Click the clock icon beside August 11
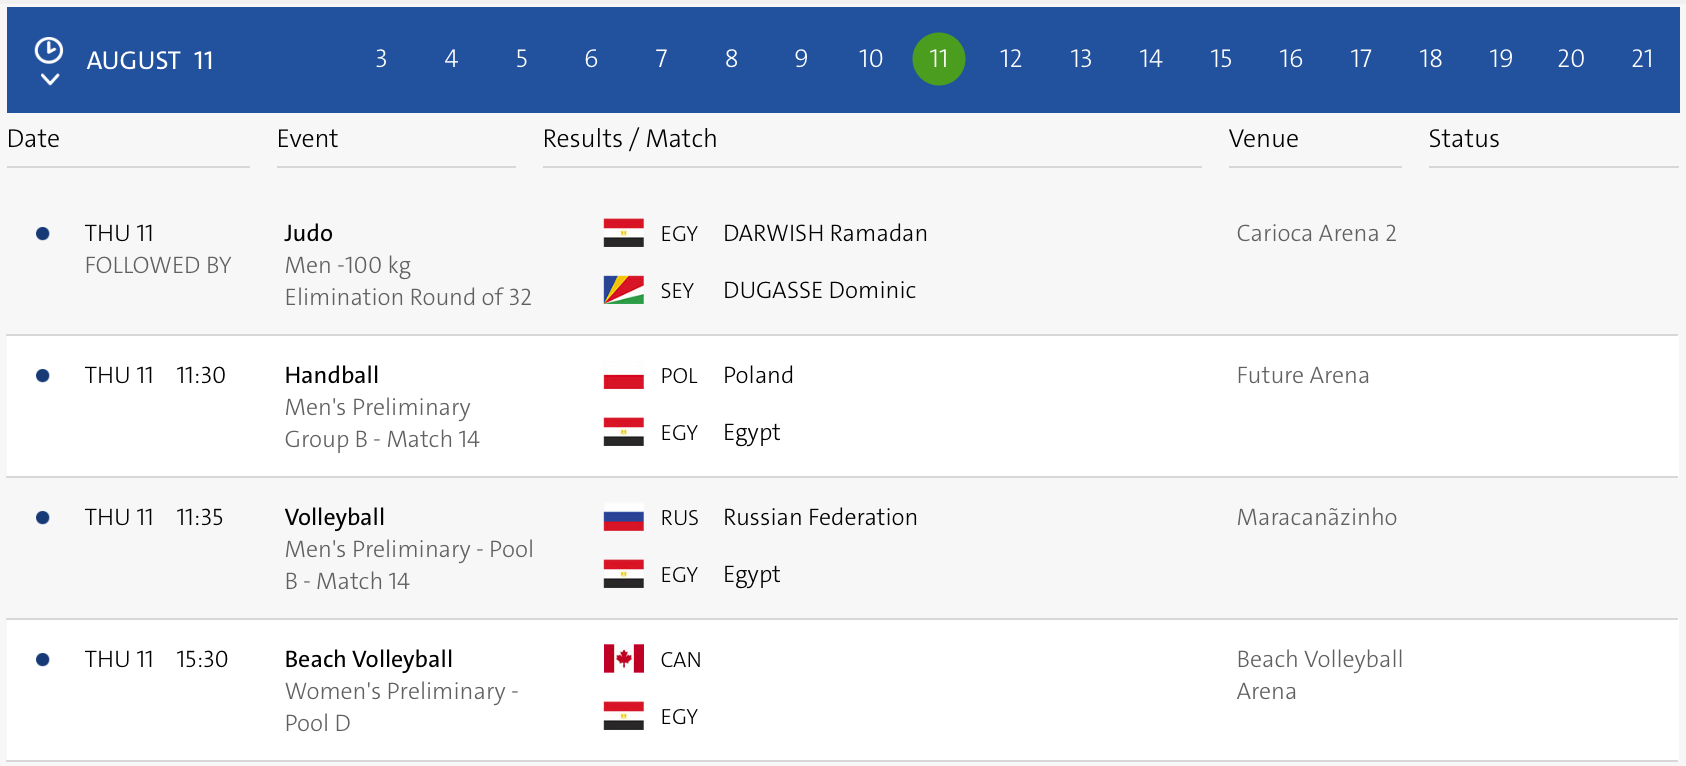The image size is (1686, 766). (49, 50)
